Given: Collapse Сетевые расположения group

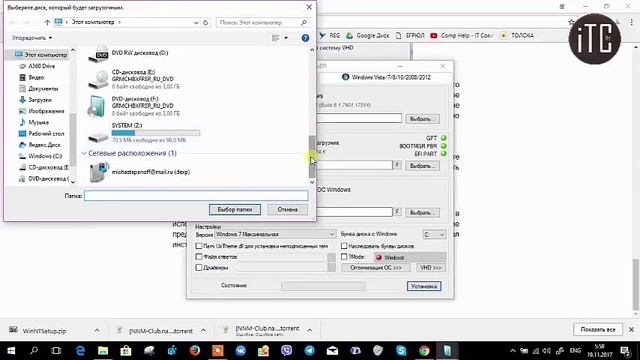Looking at the screenshot, I should pyautogui.click(x=84, y=153).
